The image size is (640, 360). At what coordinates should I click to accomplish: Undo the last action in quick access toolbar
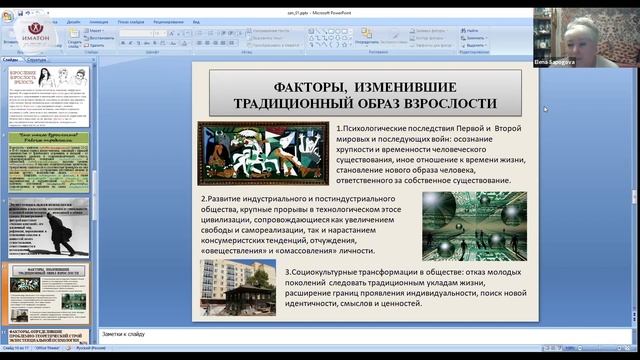coord(28,13)
